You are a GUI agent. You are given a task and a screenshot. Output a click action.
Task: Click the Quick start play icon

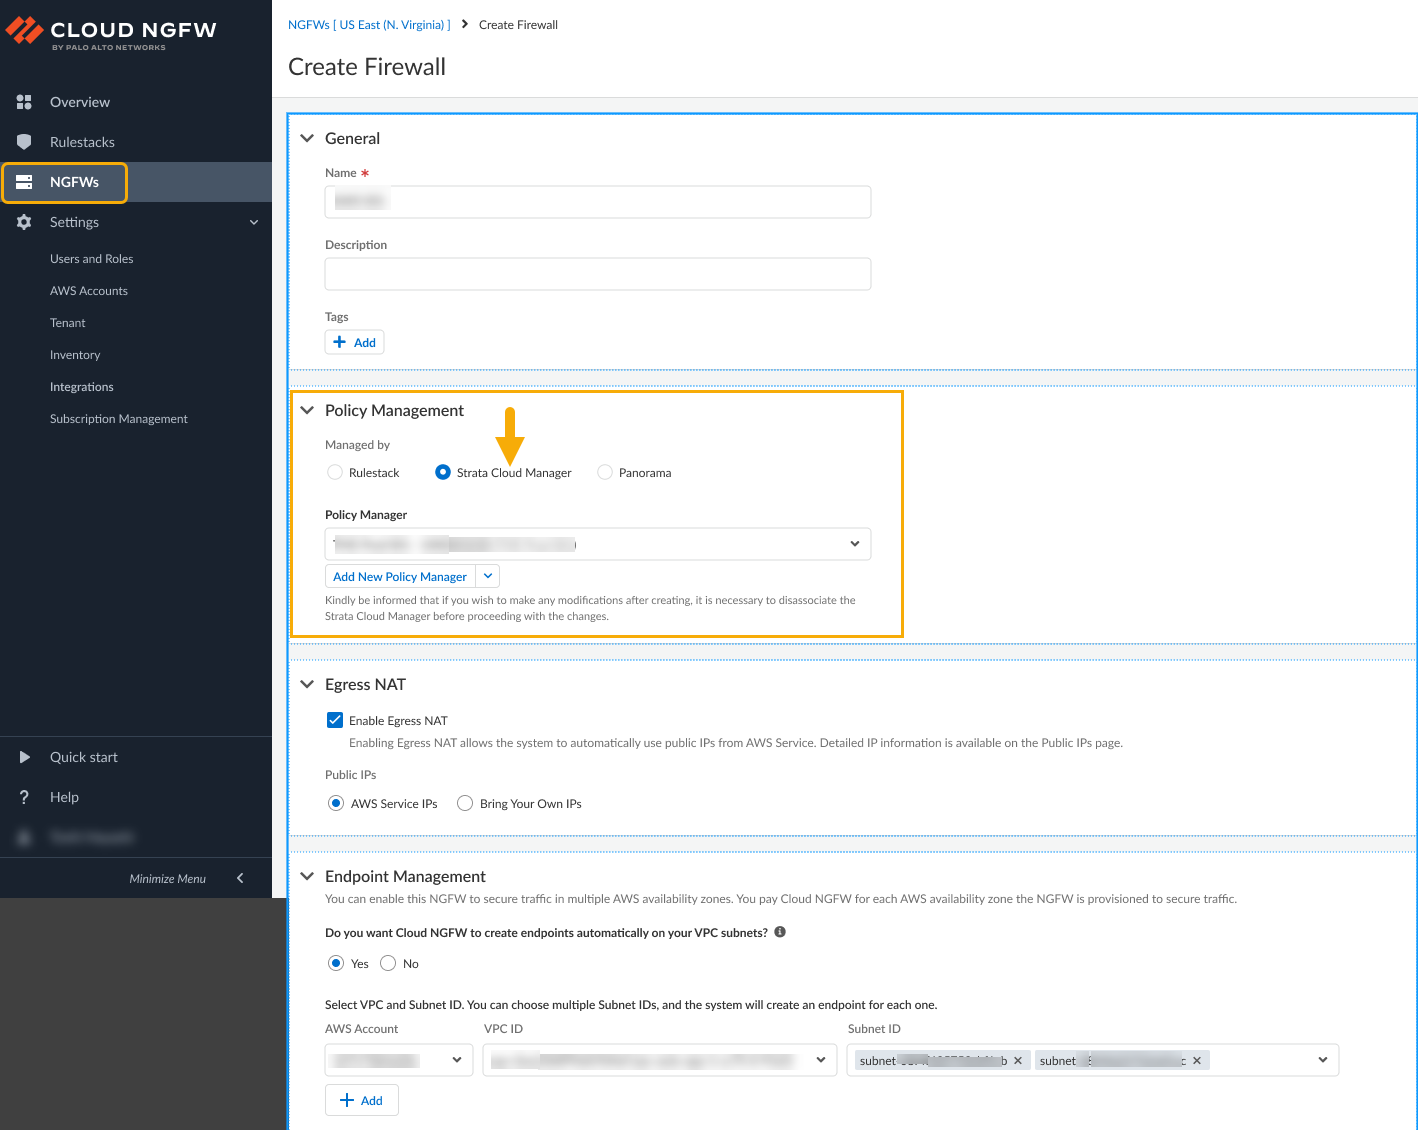[24, 757]
